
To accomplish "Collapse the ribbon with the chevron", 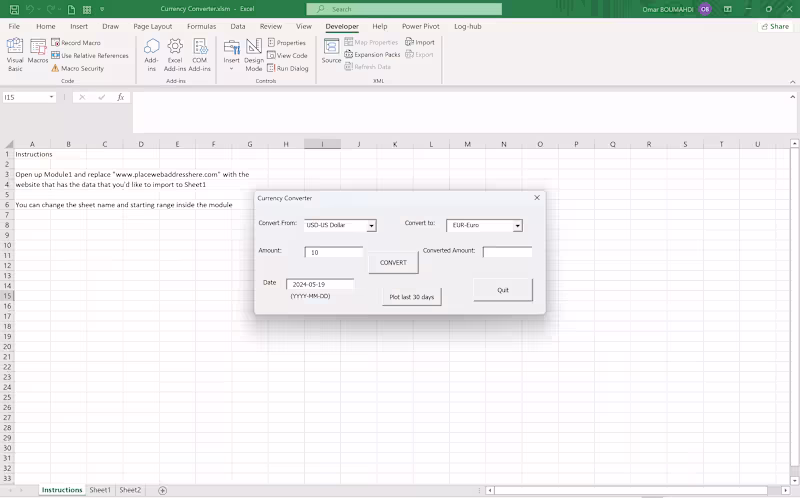I will point(792,82).
